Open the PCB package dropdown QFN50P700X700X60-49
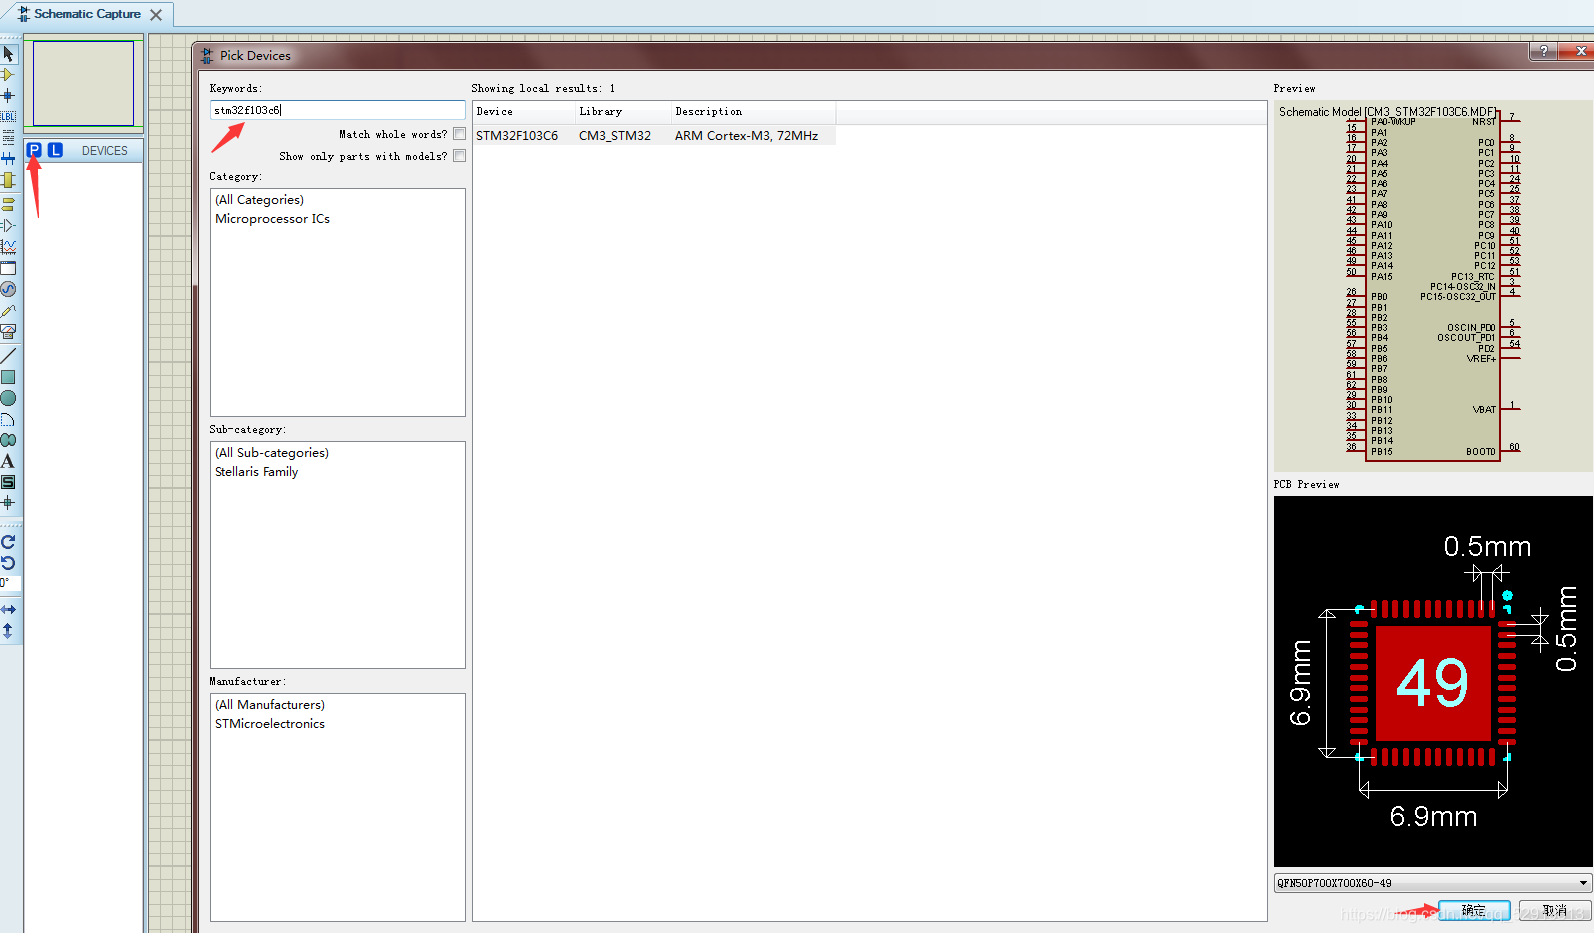 click(1433, 883)
